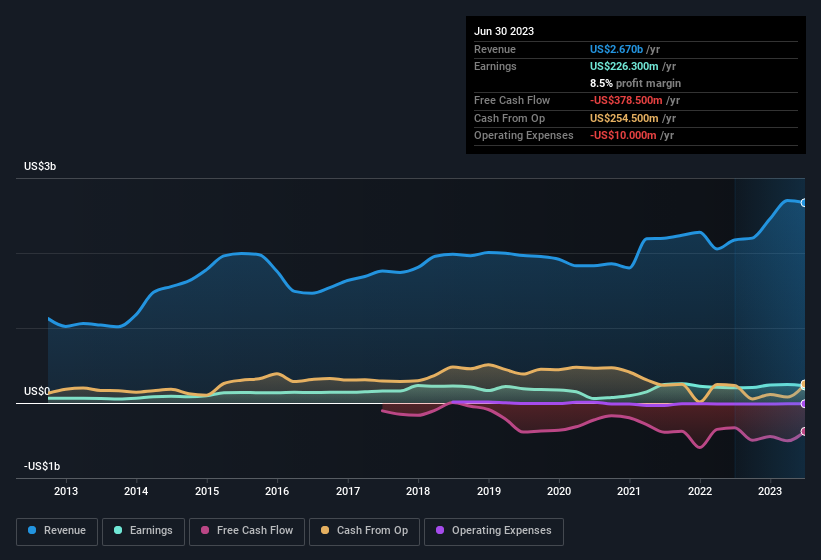The height and width of the screenshot is (560, 821).
Task: Select the 2016 x-axis label
Action: click(x=277, y=491)
